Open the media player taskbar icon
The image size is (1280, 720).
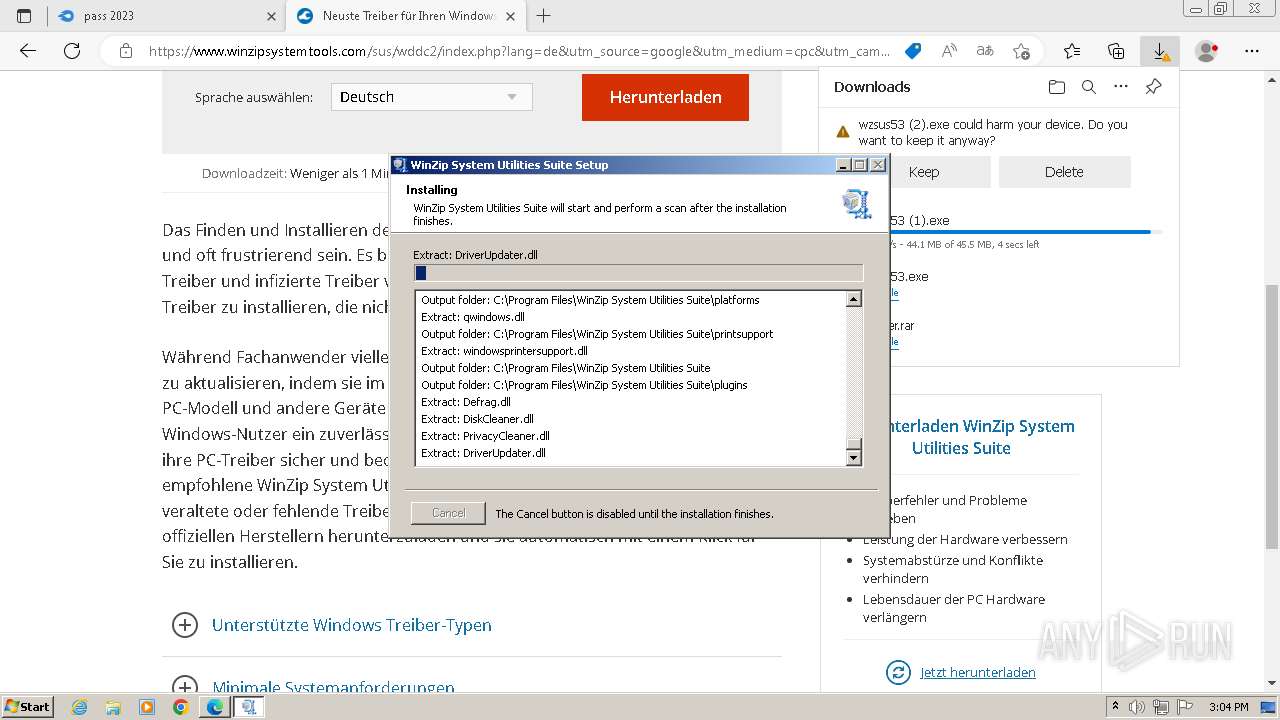[147, 707]
